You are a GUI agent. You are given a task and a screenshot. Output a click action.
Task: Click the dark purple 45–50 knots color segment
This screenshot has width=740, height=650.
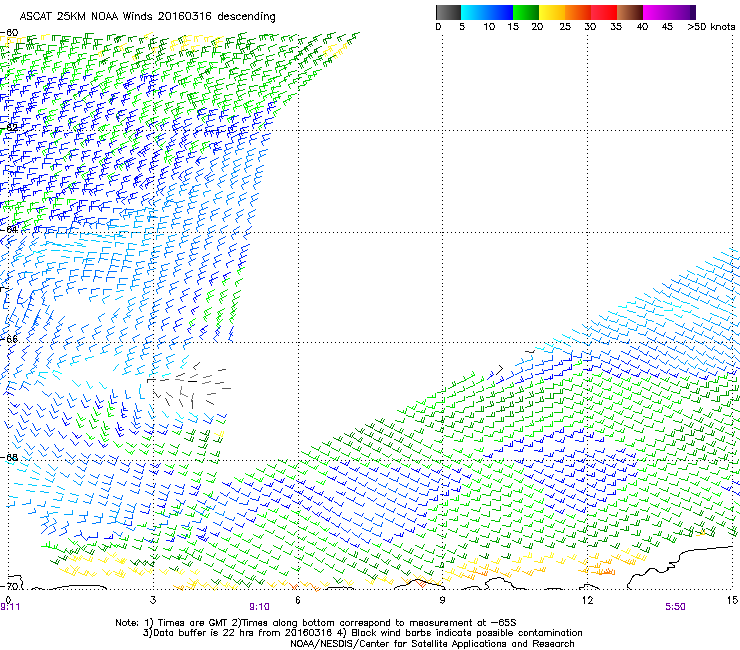(682, 12)
